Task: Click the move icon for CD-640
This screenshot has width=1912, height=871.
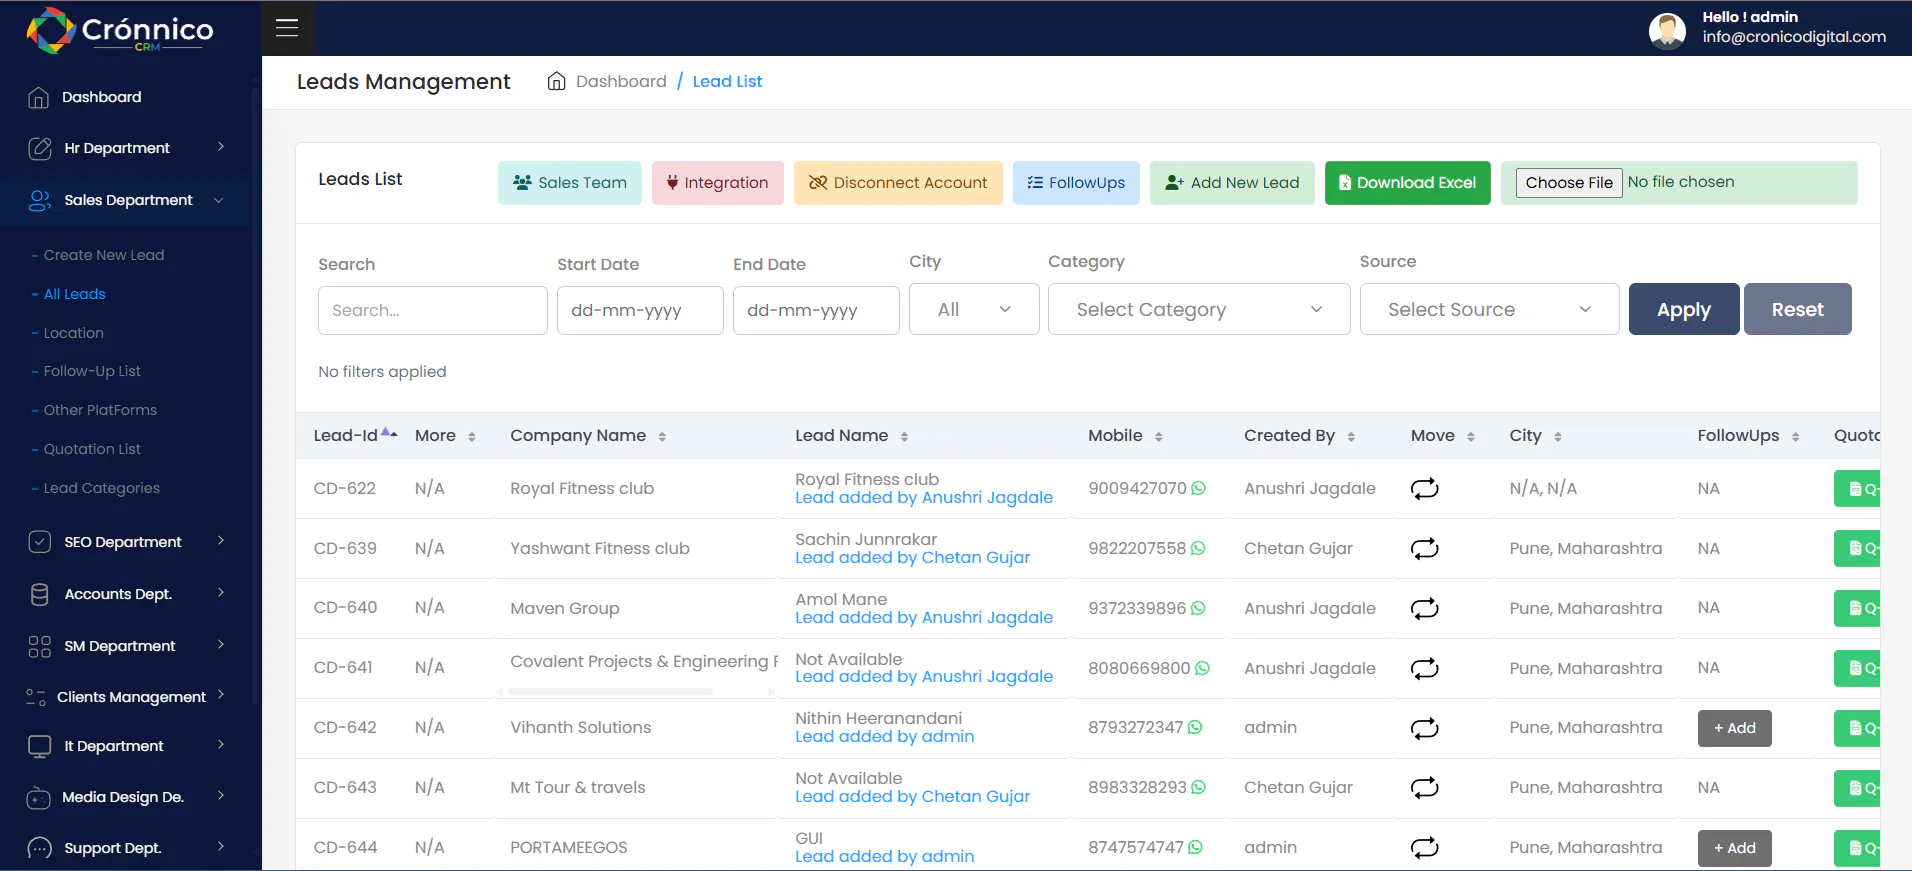Action: [x=1424, y=608]
